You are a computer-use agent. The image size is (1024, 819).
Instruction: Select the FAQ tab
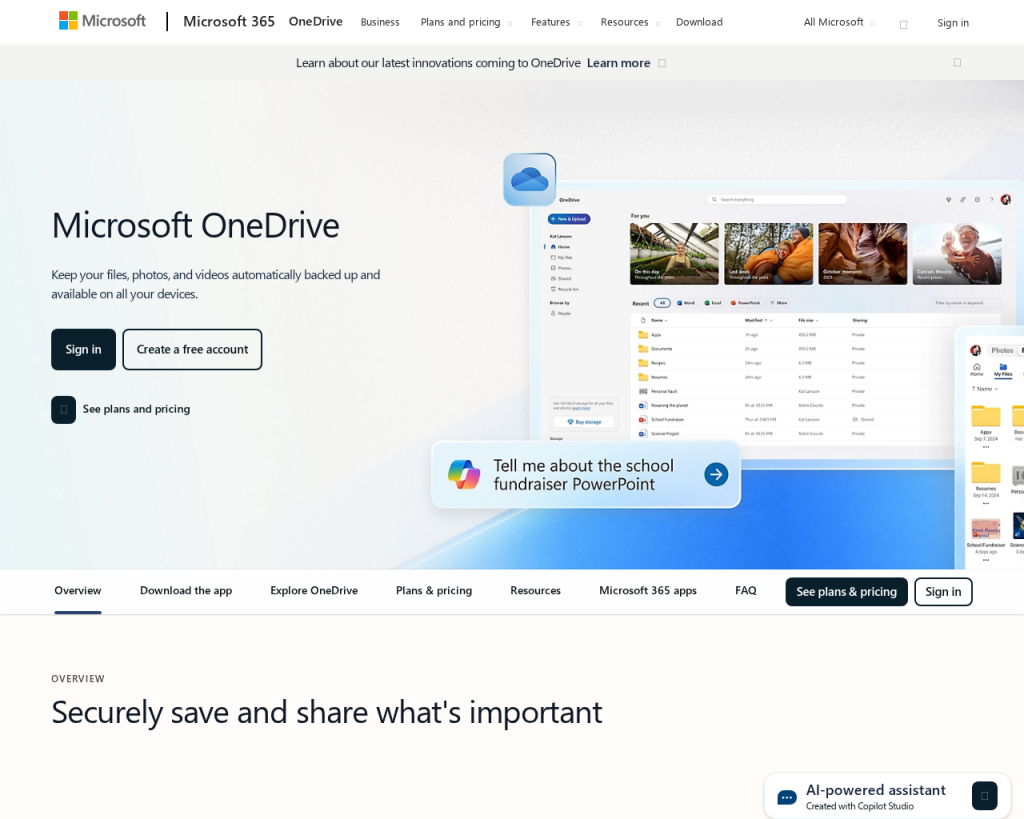click(746, 590)
